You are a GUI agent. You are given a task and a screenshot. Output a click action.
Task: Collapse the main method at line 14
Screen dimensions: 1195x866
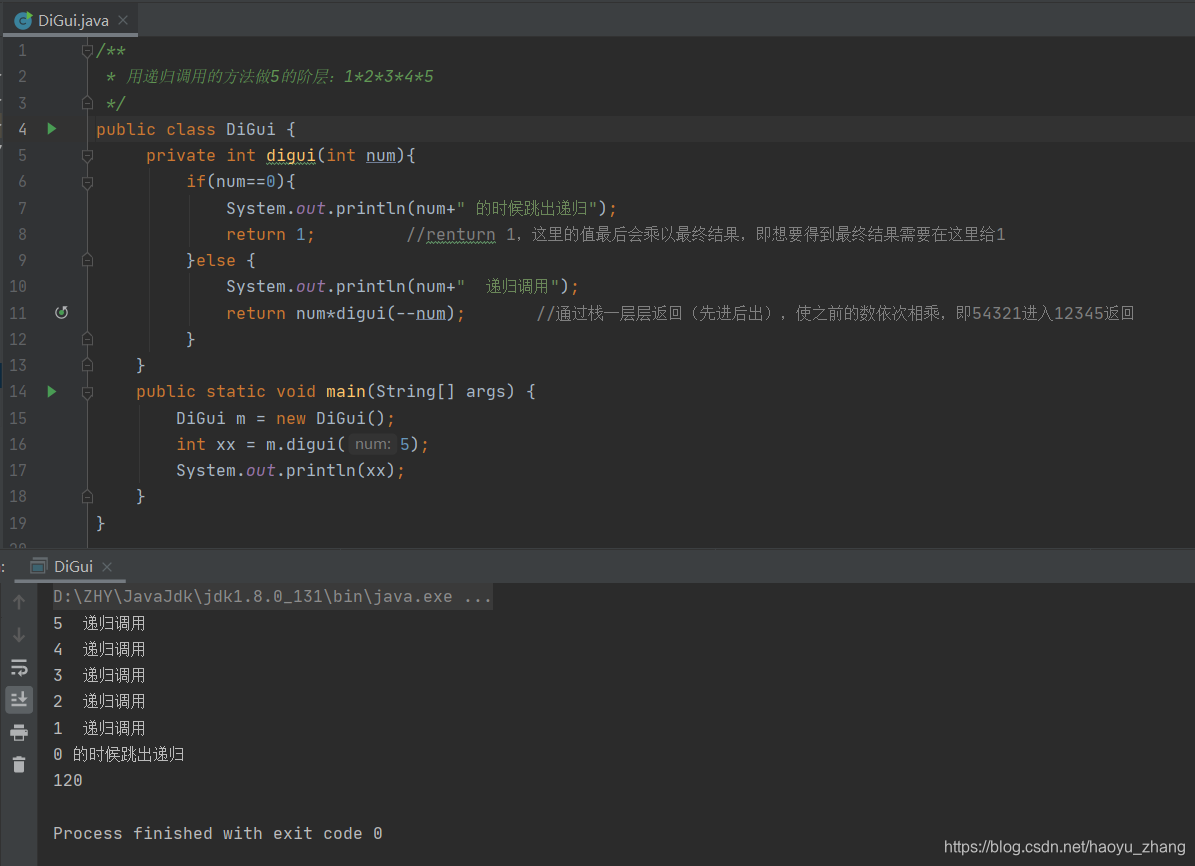click(x=87, y=393)
